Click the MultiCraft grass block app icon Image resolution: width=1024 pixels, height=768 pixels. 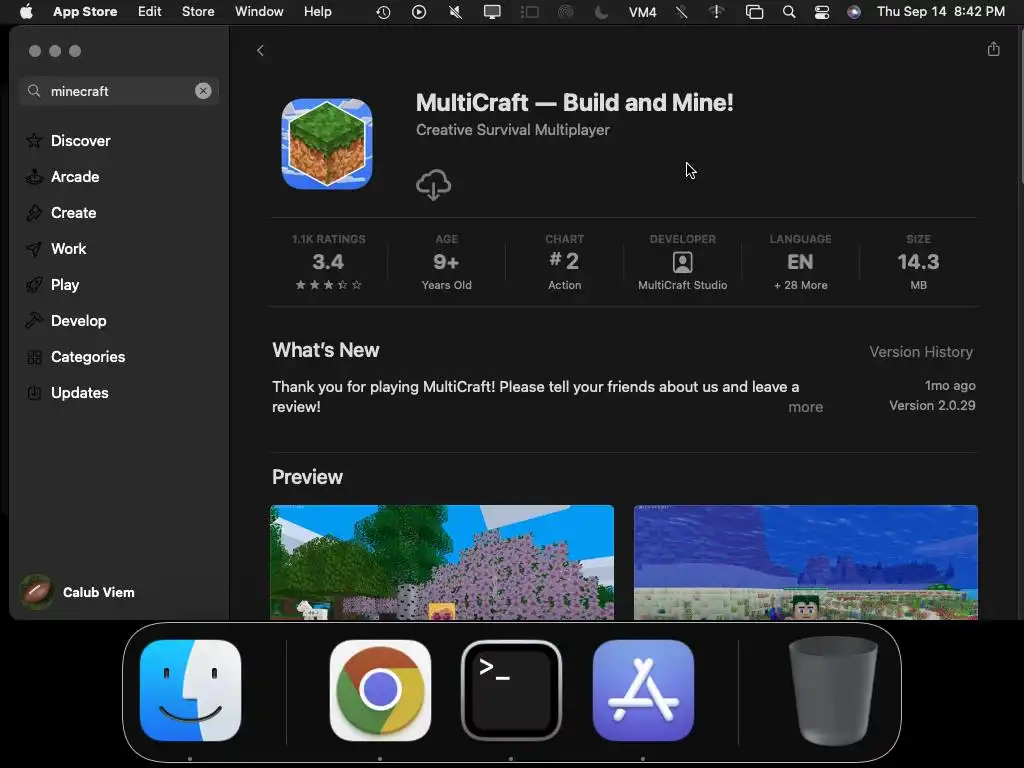click(327, 144)
